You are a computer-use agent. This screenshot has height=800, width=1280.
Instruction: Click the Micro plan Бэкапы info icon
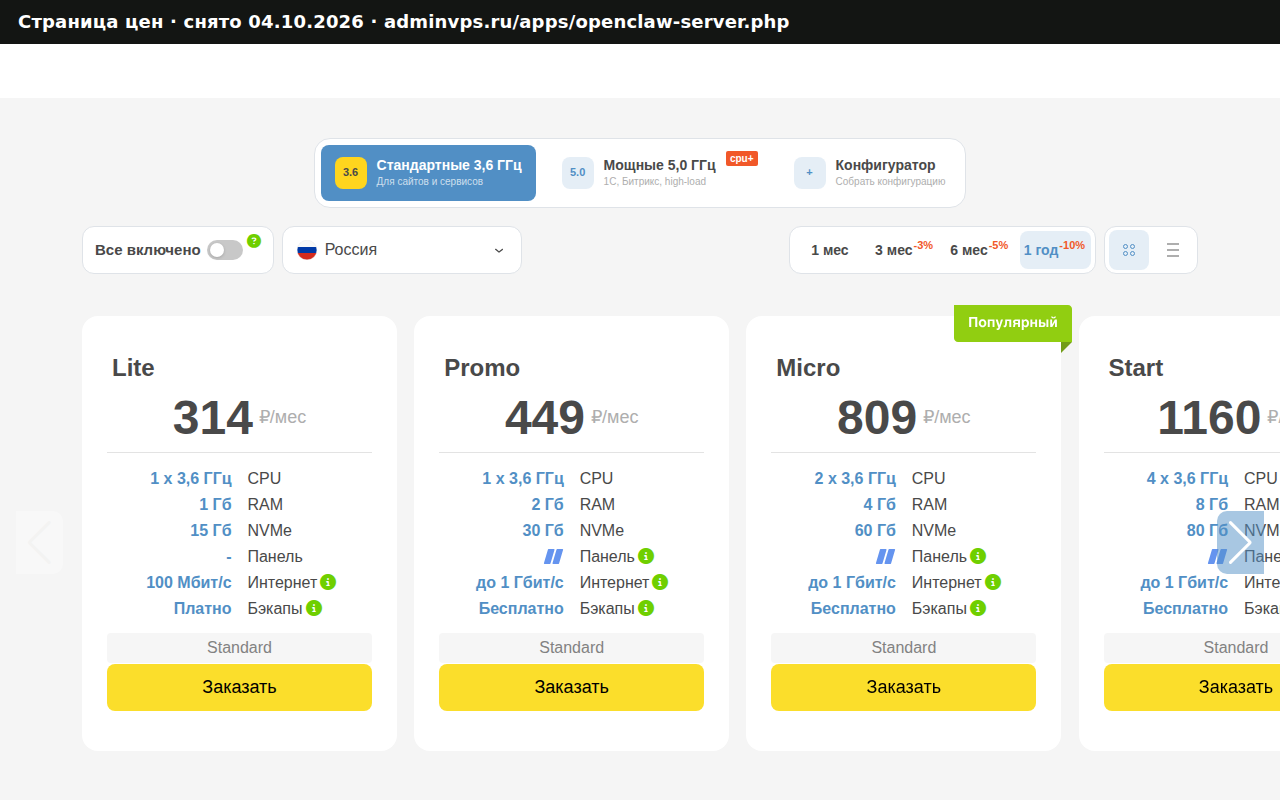[978, 608]
